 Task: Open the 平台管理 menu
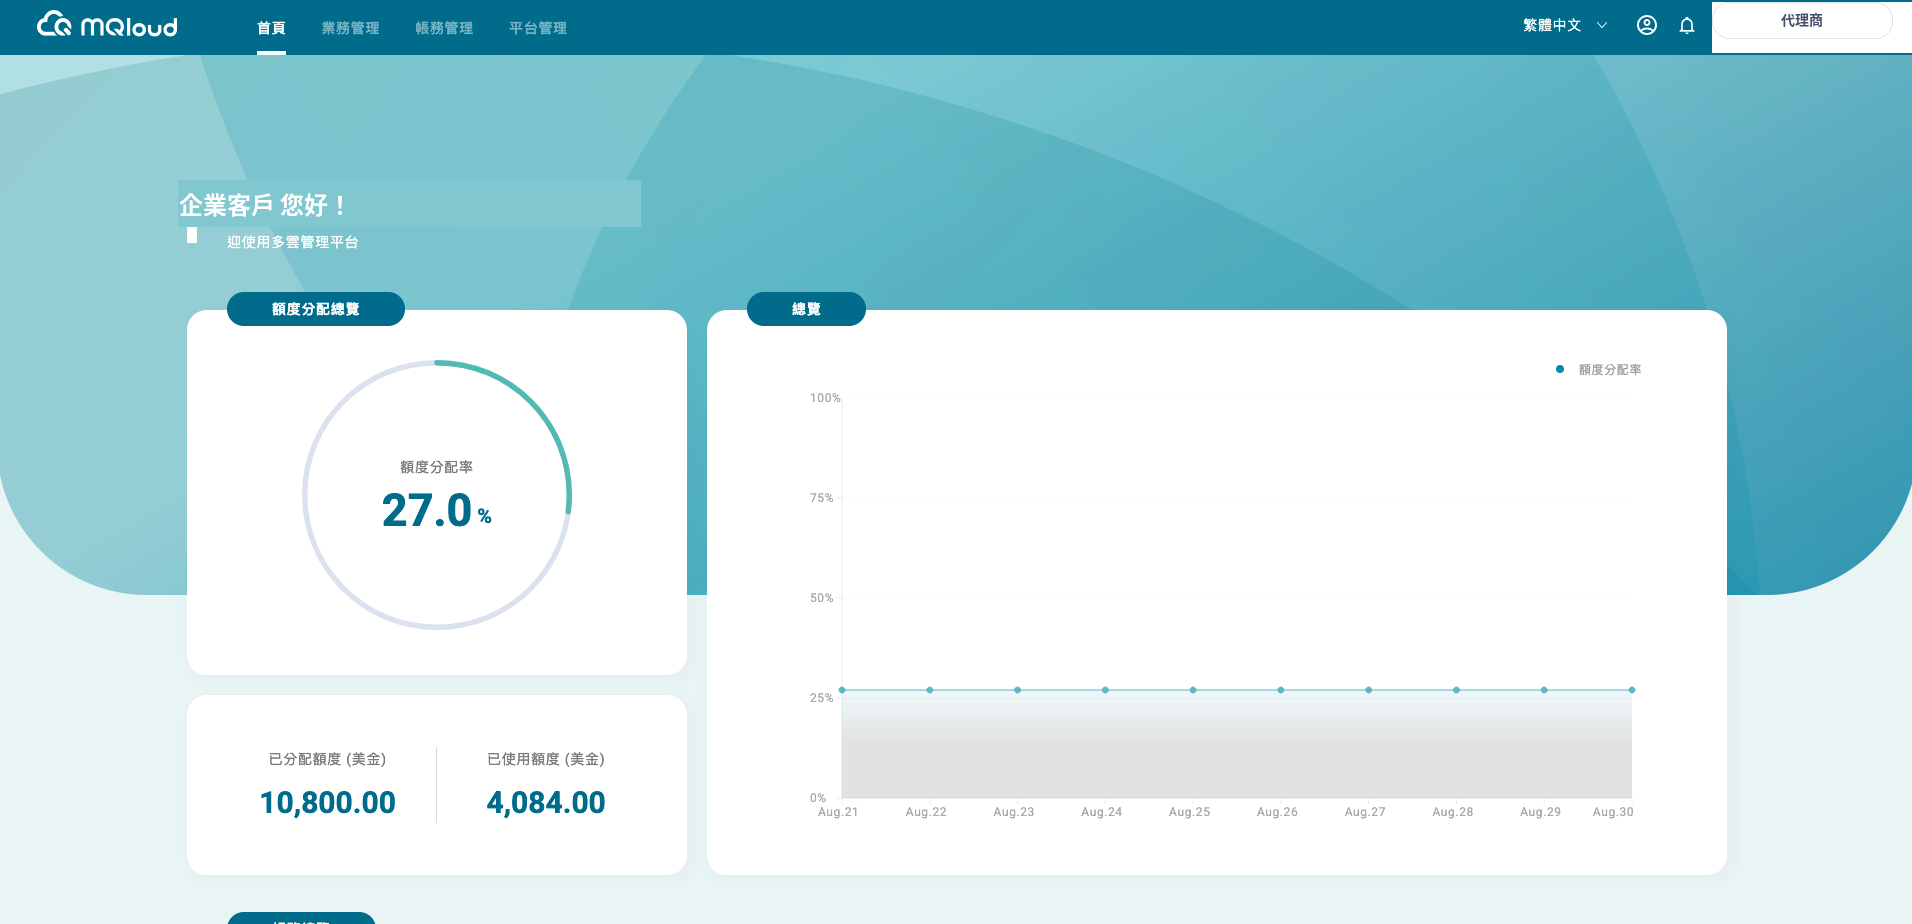[x=538, y=28]
